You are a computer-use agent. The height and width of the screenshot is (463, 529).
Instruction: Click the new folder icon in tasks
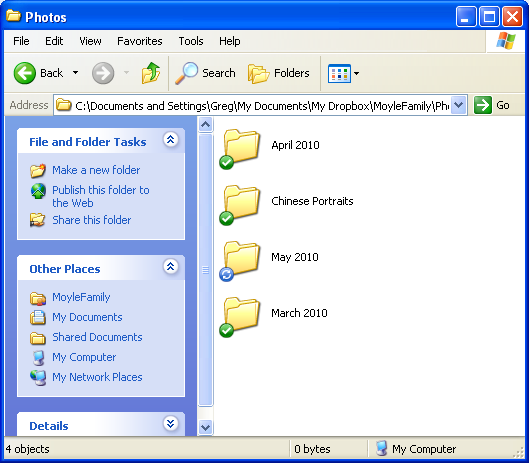pos(38,170)
